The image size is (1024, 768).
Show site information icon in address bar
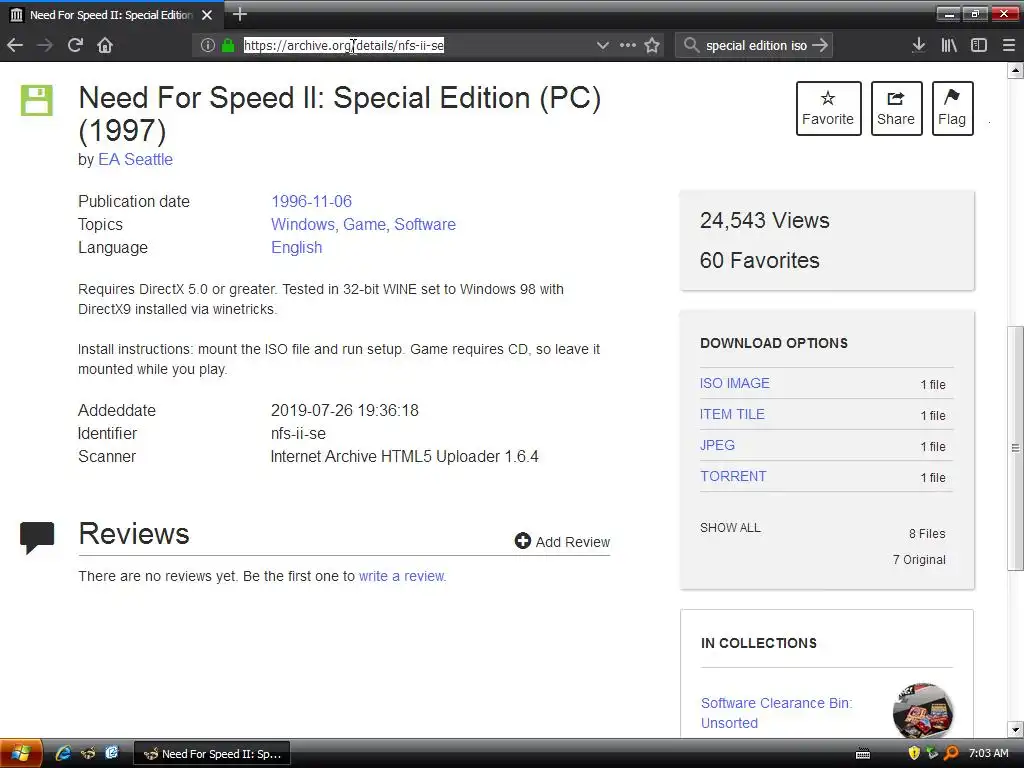207,45
